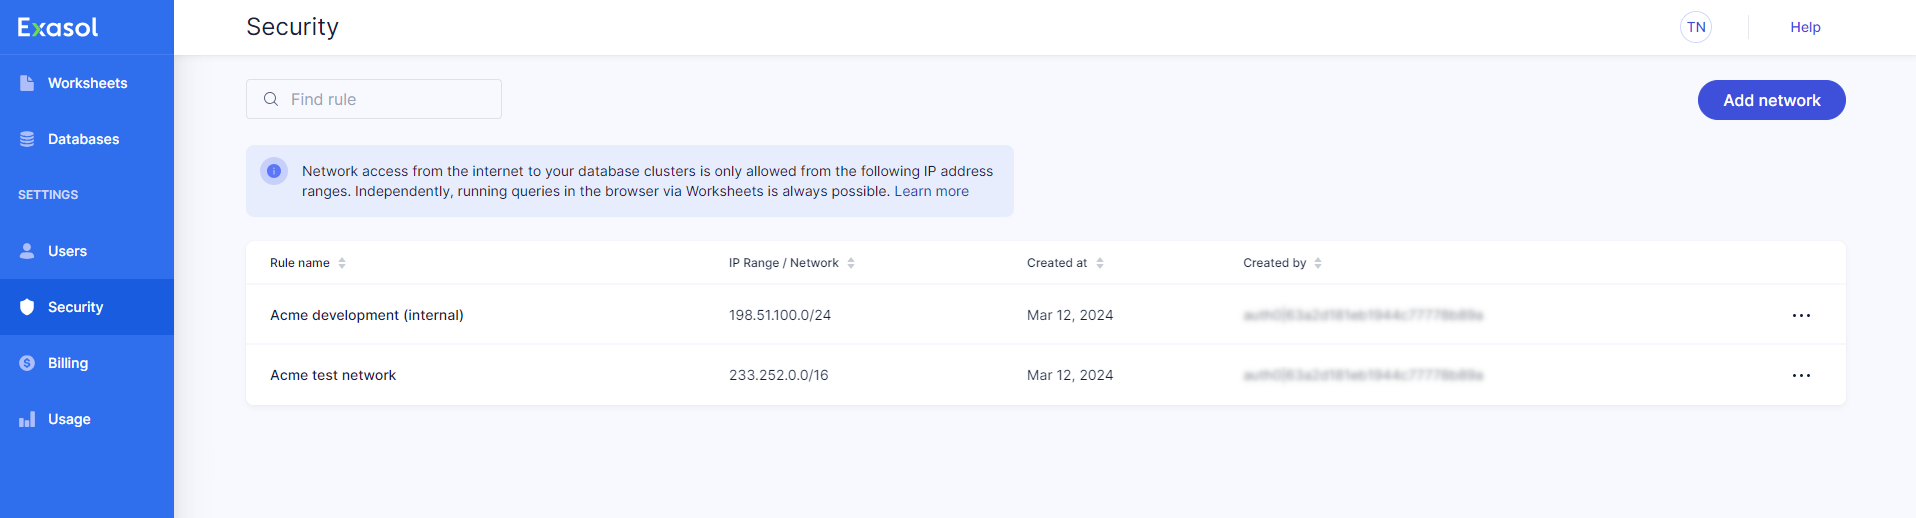Sort by Rule name column
Image resolution: width=1916 pixels, height=518 pixels.
click(342, 263)
